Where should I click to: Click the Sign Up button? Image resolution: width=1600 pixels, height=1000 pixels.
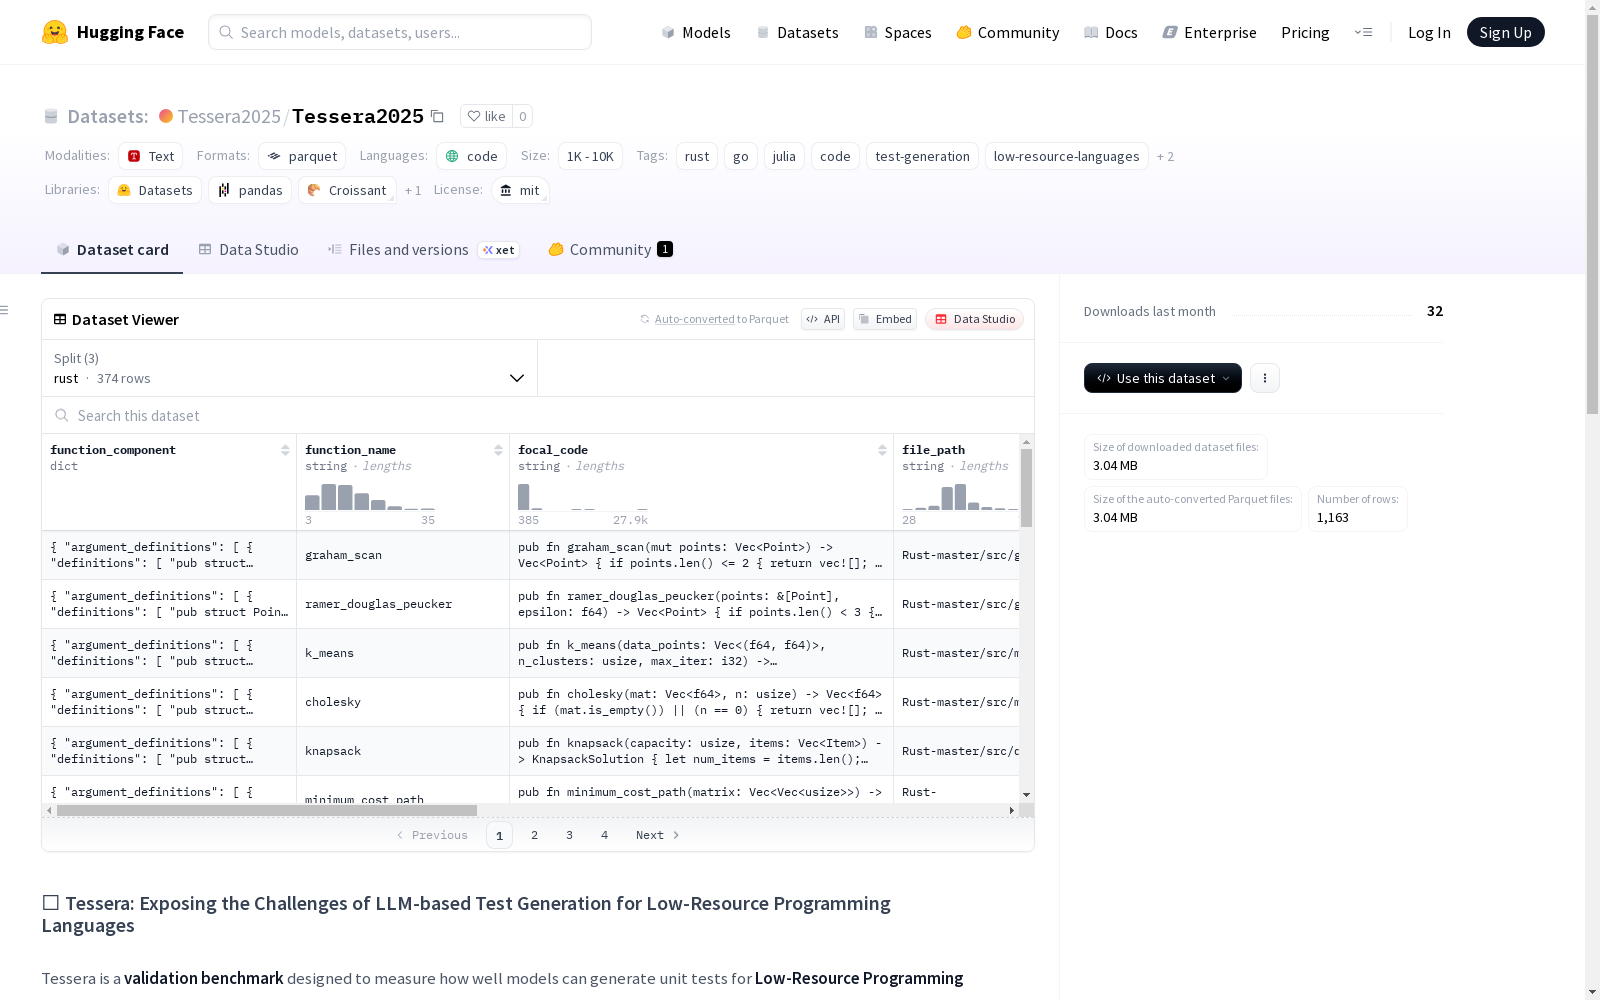coord(1506,32)
